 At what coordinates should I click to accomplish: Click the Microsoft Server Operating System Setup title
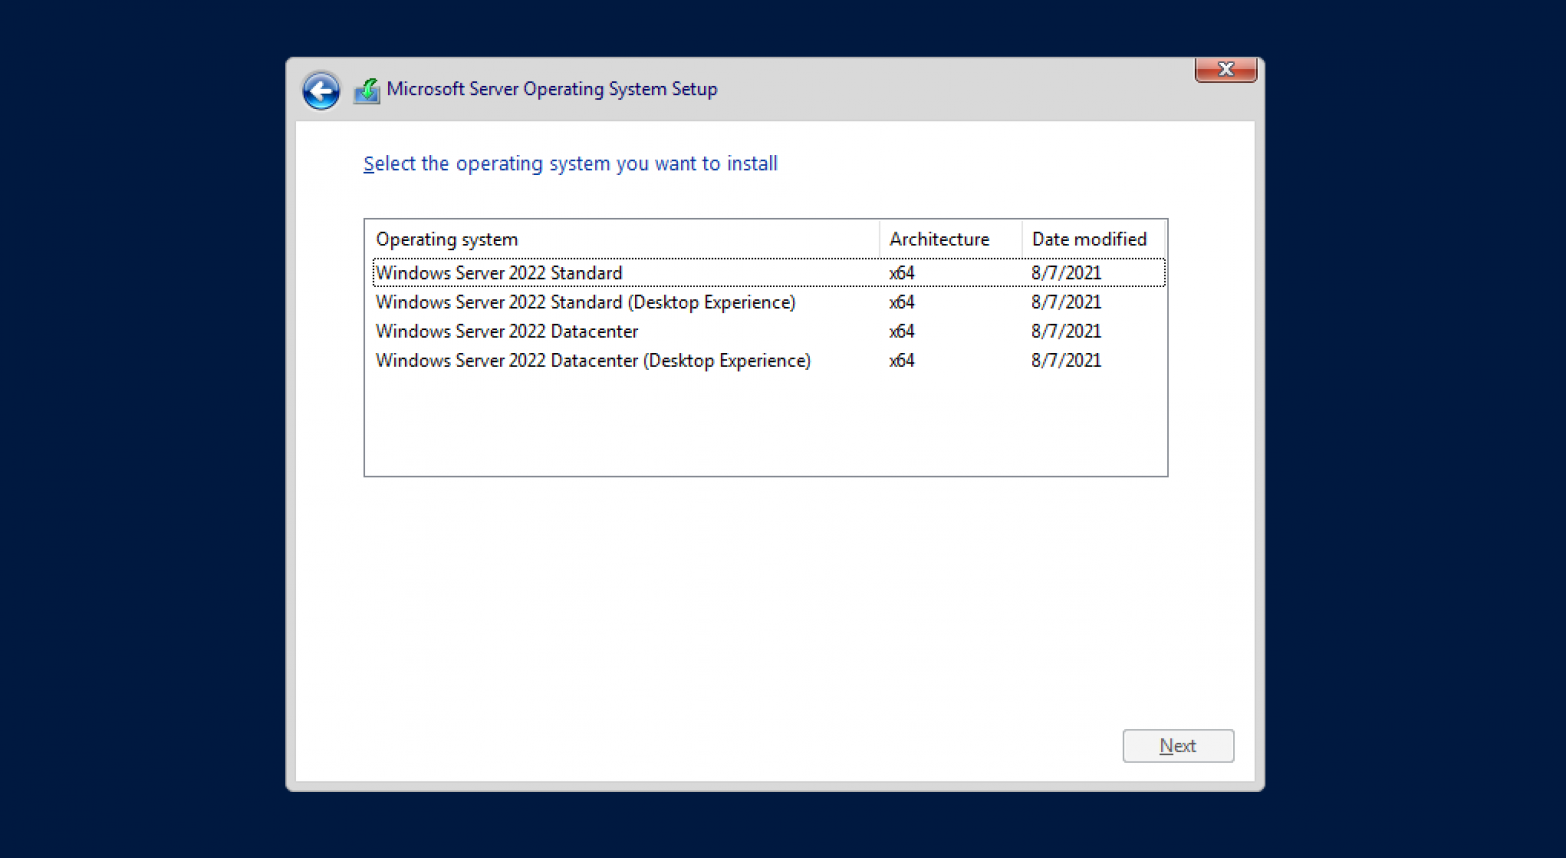pos(552,89)
